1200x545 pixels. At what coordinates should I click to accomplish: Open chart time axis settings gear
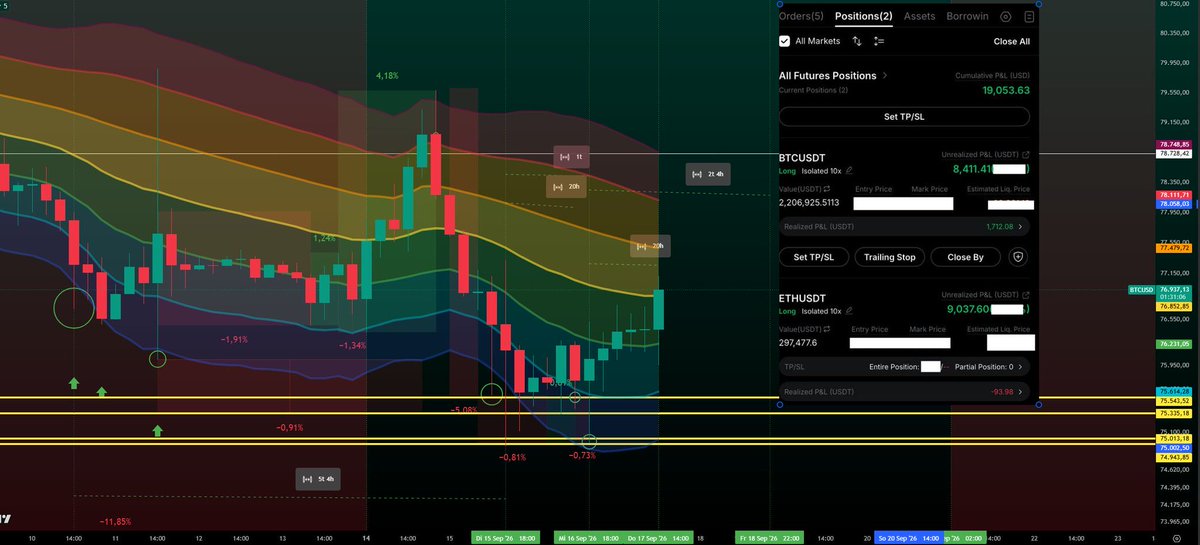(x=1176, y=538)
